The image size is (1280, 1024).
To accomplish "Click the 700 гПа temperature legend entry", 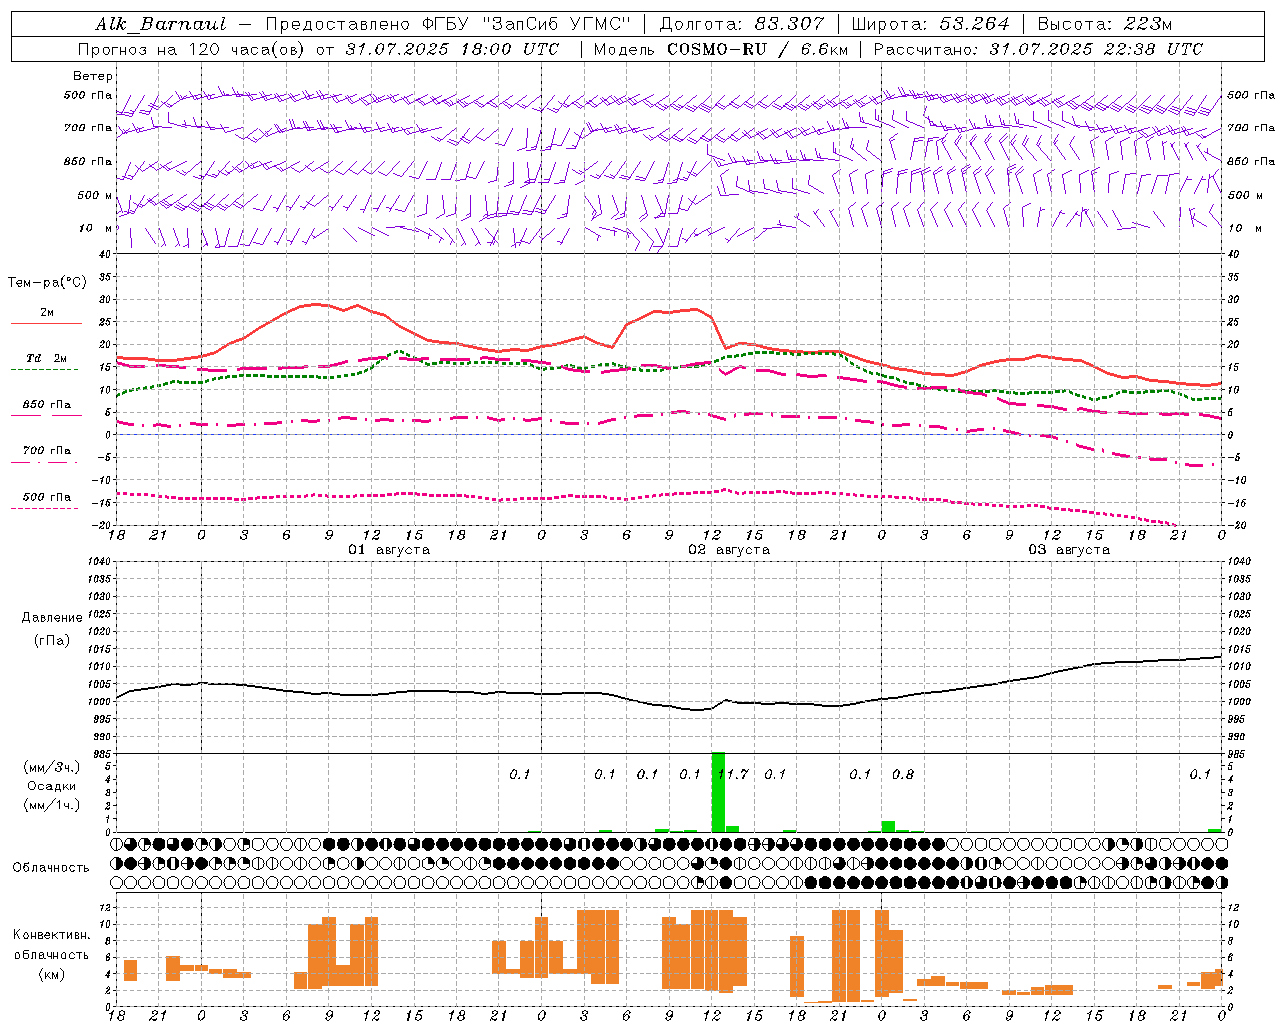I will pos(46,455).
